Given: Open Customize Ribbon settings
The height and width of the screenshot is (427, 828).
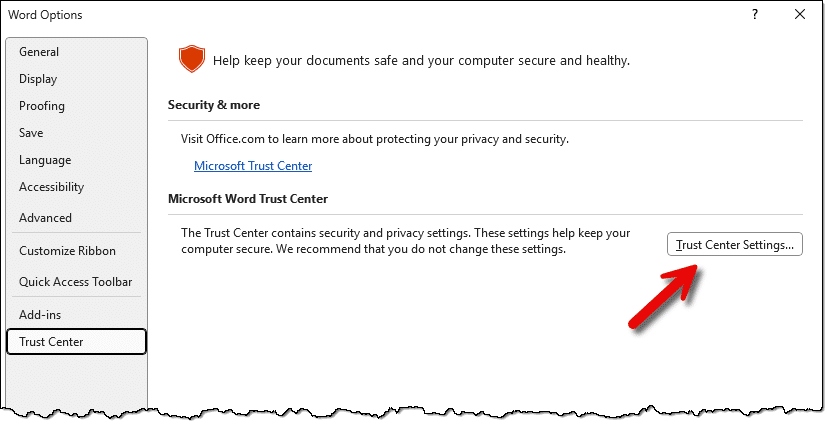Looking at the screenshot, I should 67,251.
